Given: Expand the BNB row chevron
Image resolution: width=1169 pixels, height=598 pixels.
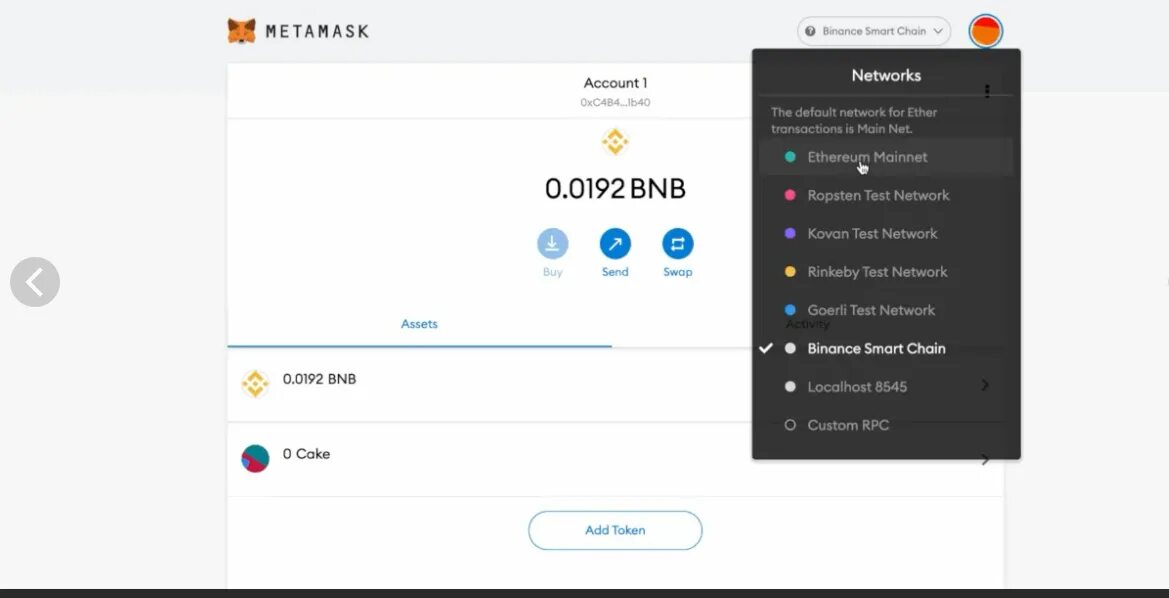Looking at the screenshot, I should point(986,385).
